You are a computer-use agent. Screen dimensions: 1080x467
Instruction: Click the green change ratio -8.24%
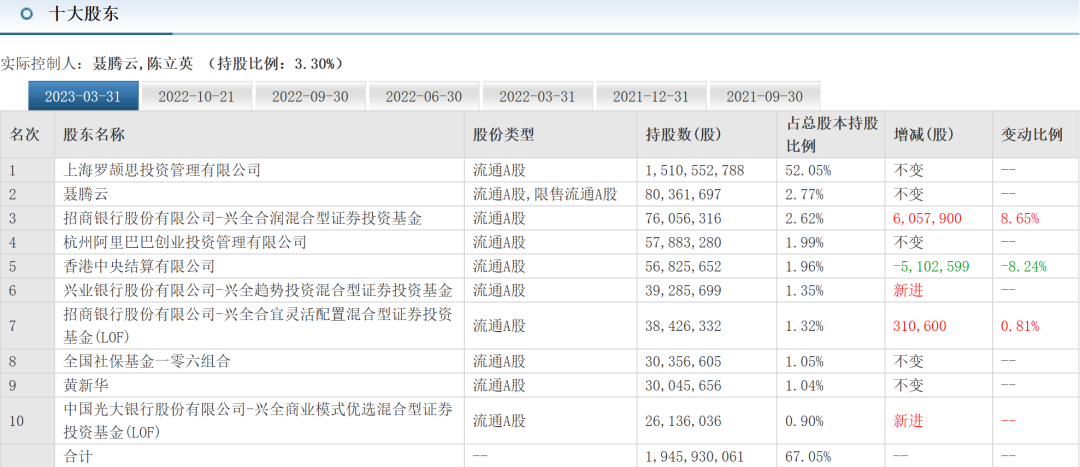click(1024, 266)
